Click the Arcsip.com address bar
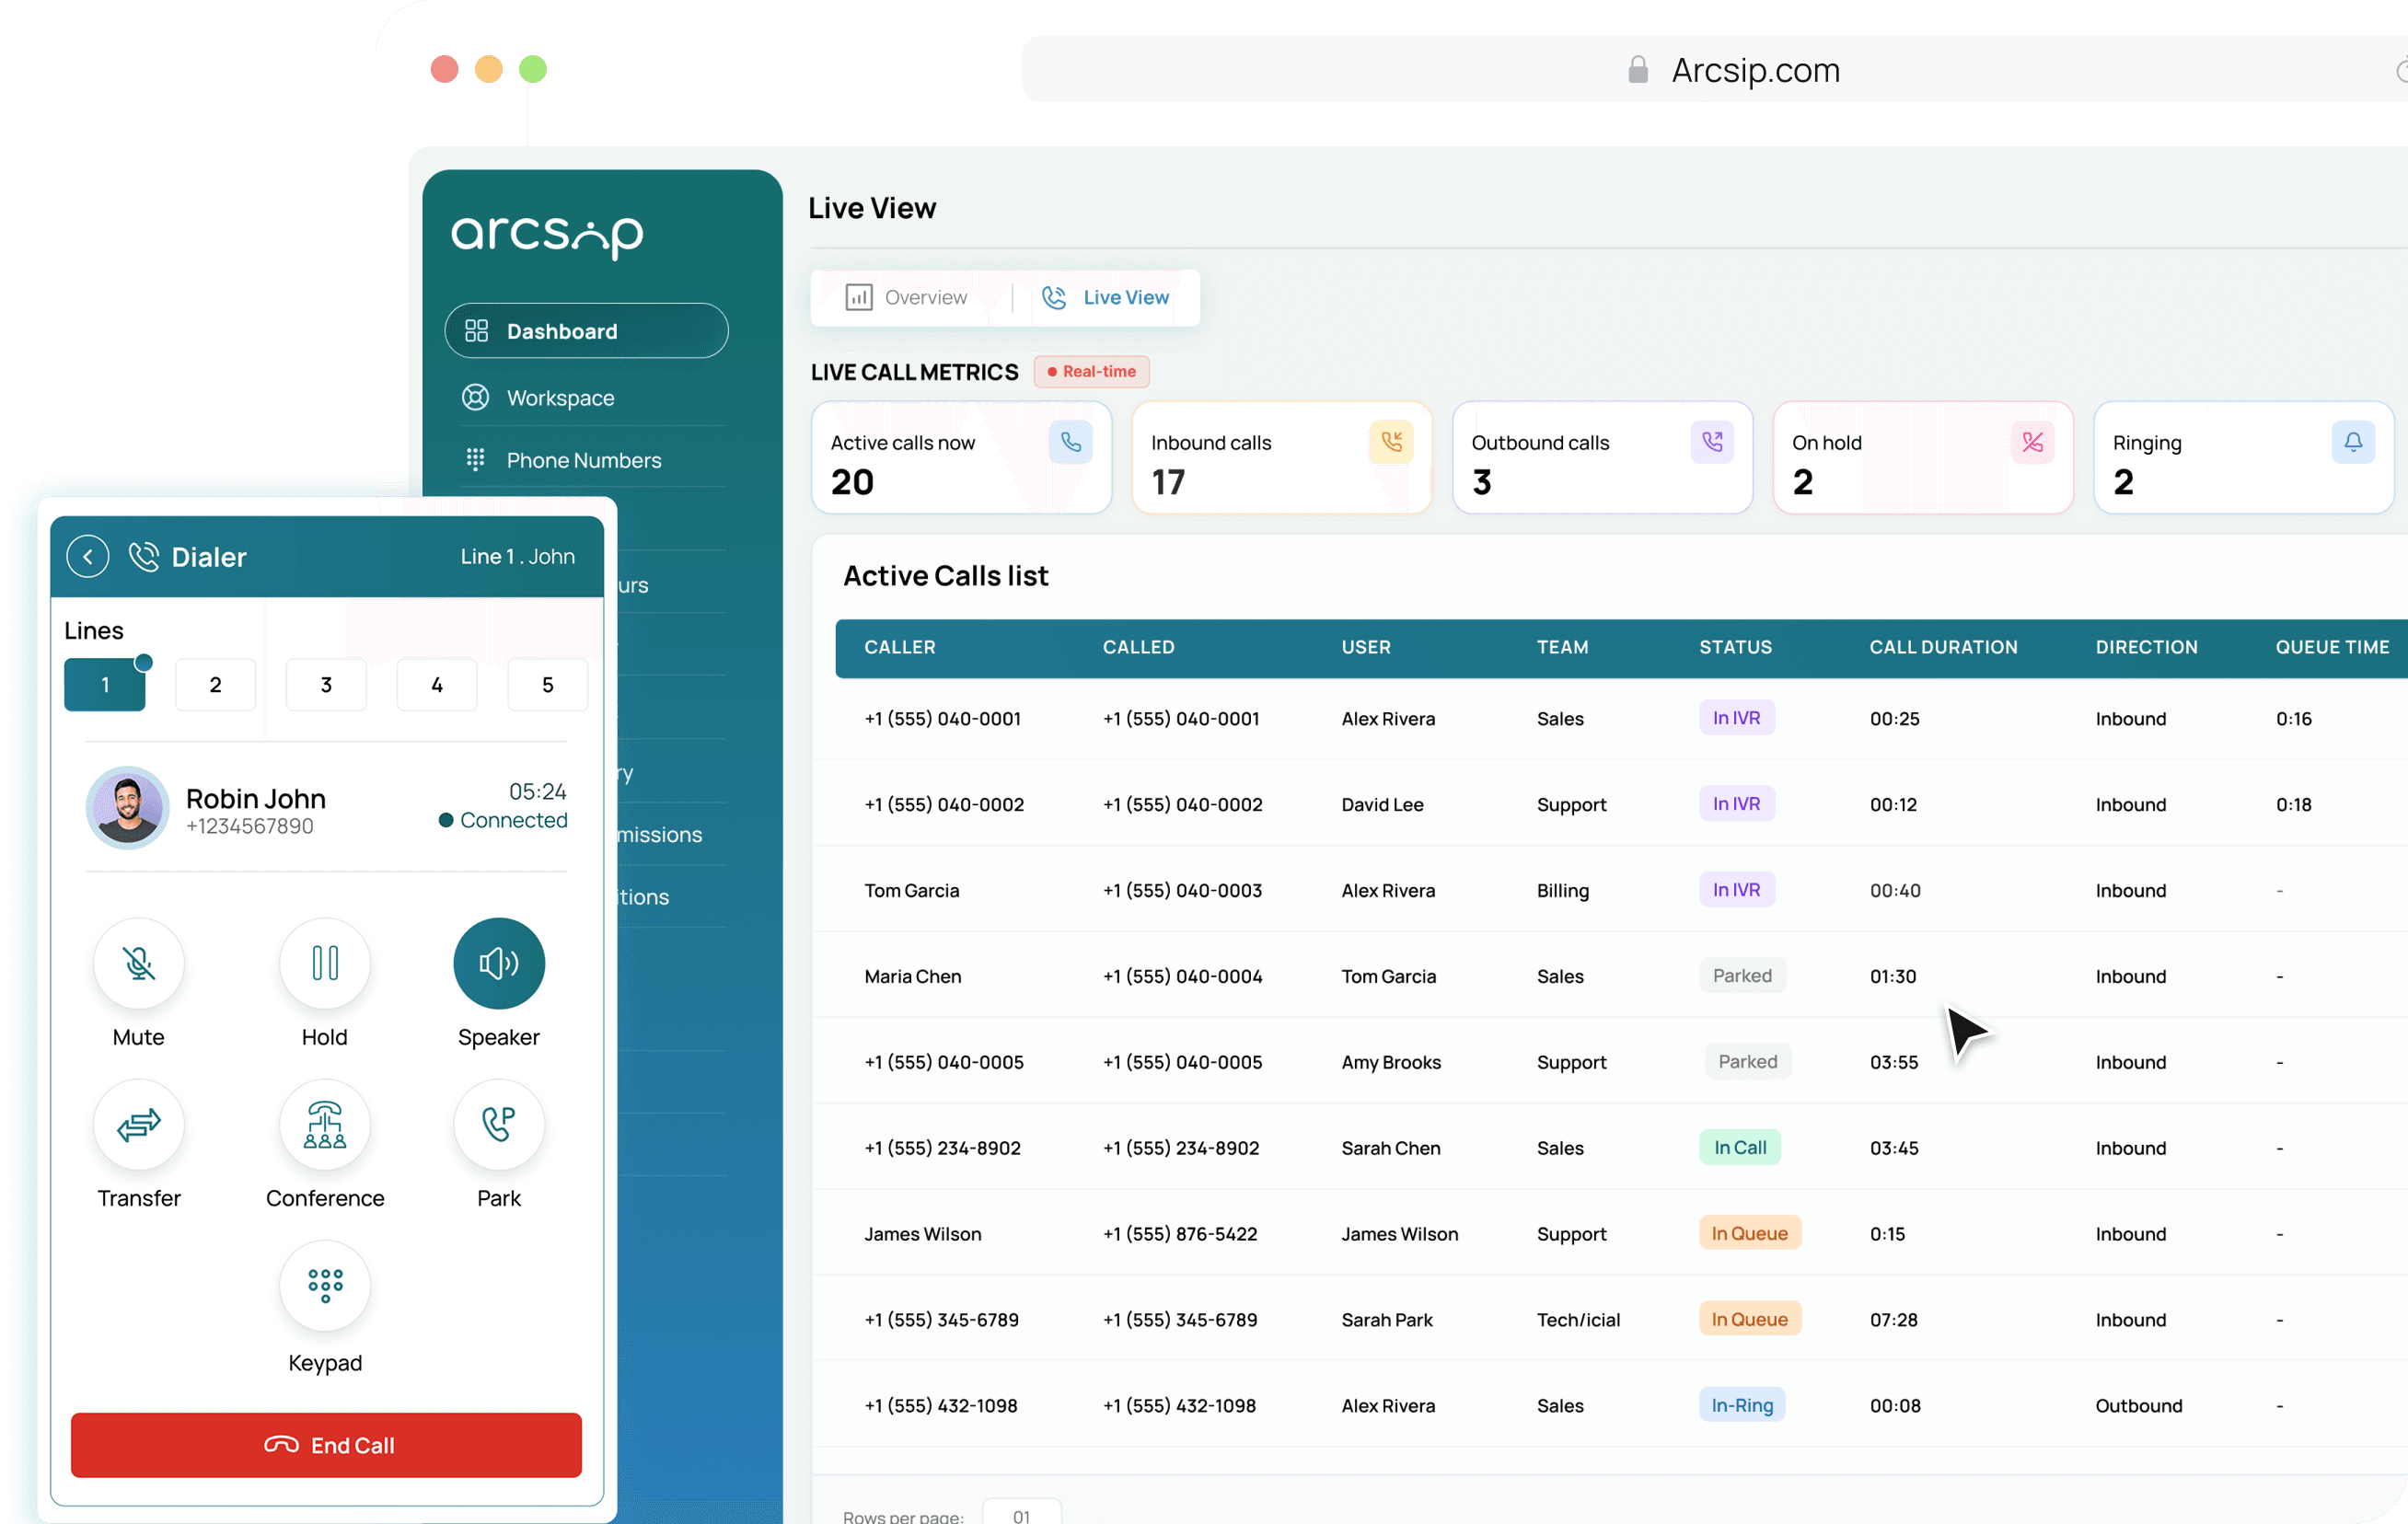This screenshot has height=1524, width=2408. coord(1714,69)
